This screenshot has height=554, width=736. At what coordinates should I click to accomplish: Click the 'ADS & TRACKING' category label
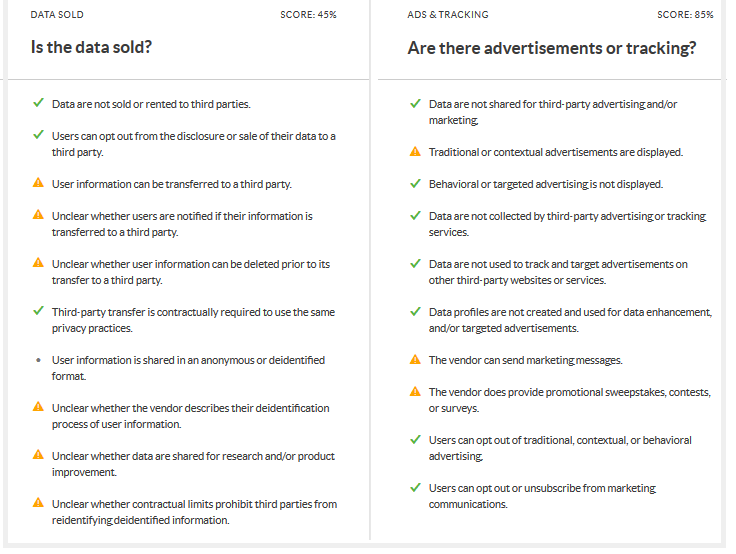tap(448, 15)
